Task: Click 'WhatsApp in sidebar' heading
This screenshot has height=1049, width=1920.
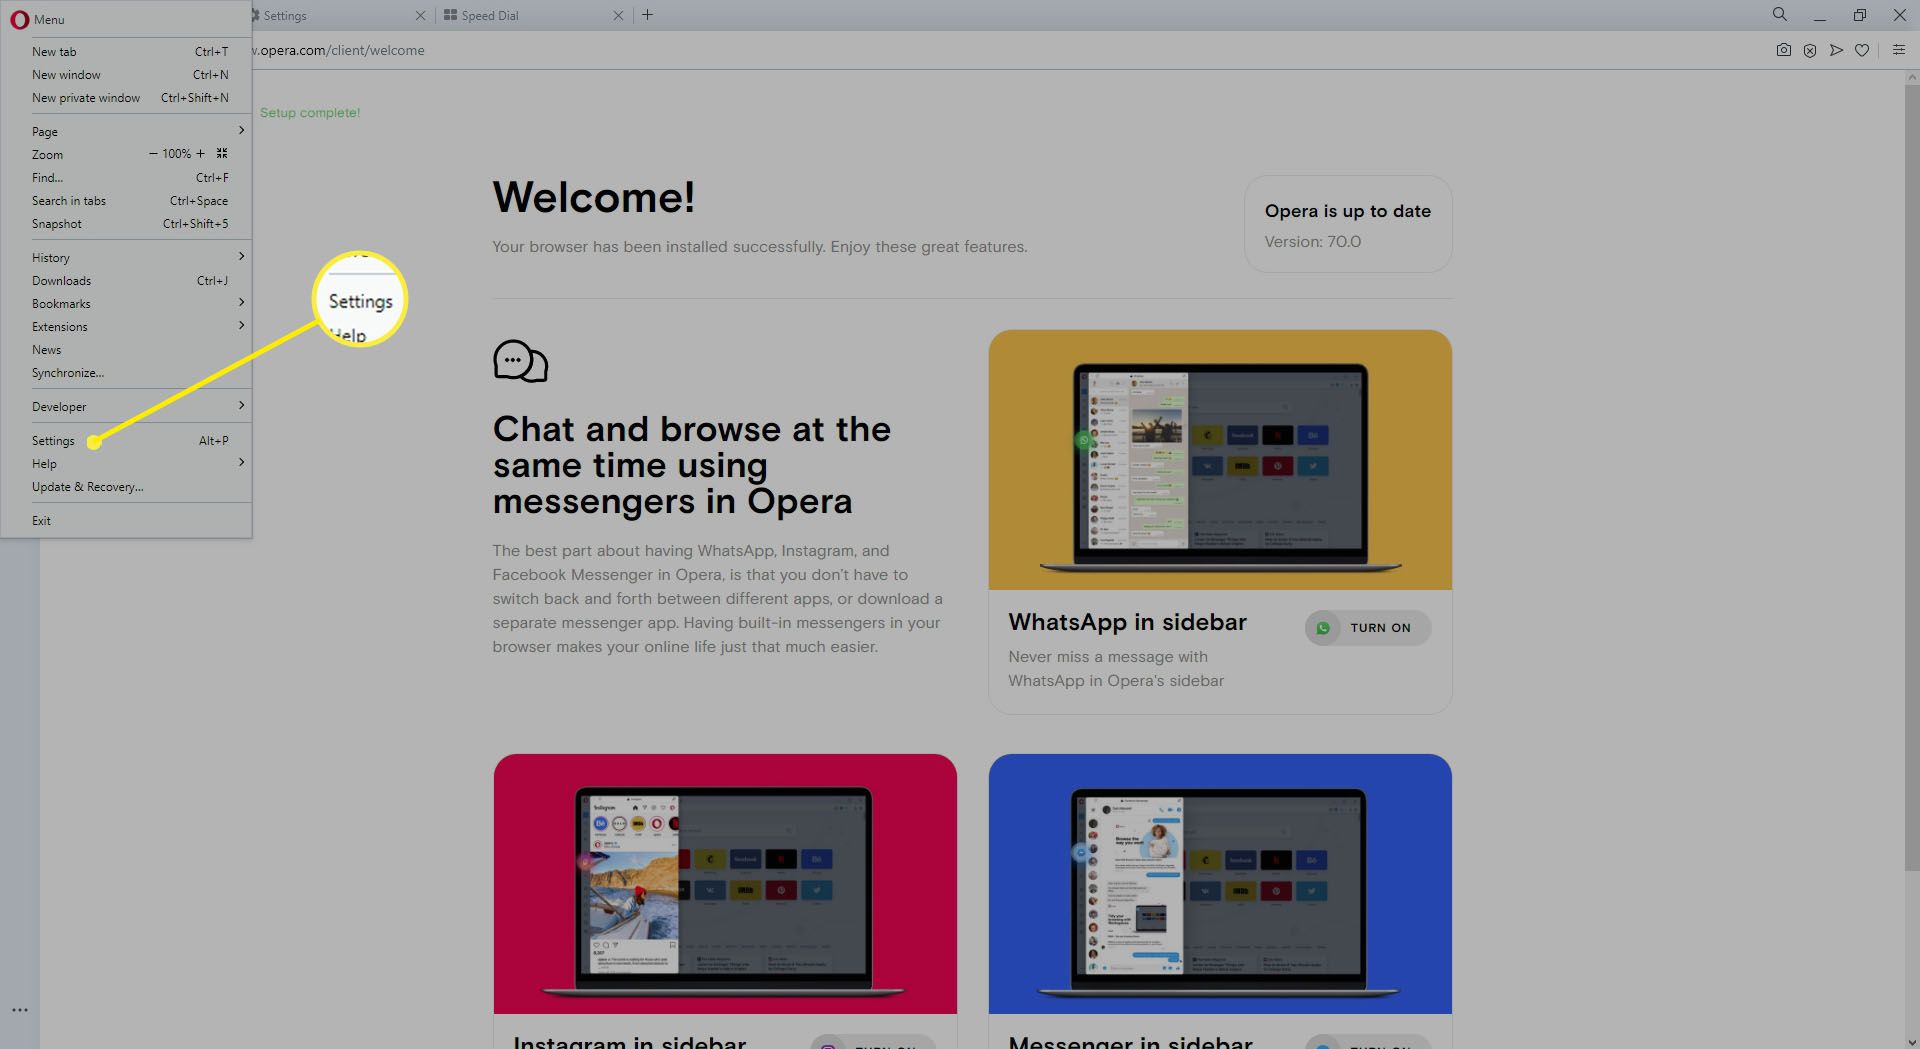Action: pyautogui.click(x=1127, y=622)
